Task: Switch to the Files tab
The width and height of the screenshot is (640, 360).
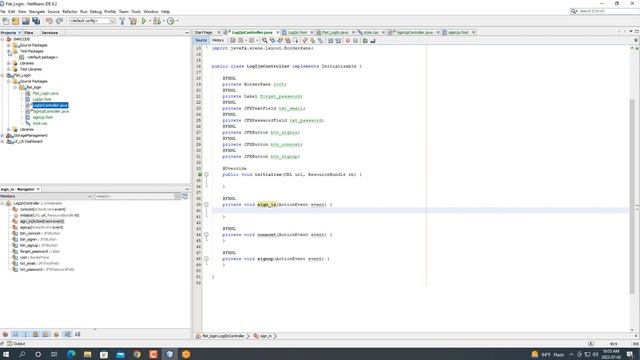Action: coord(29,33)
